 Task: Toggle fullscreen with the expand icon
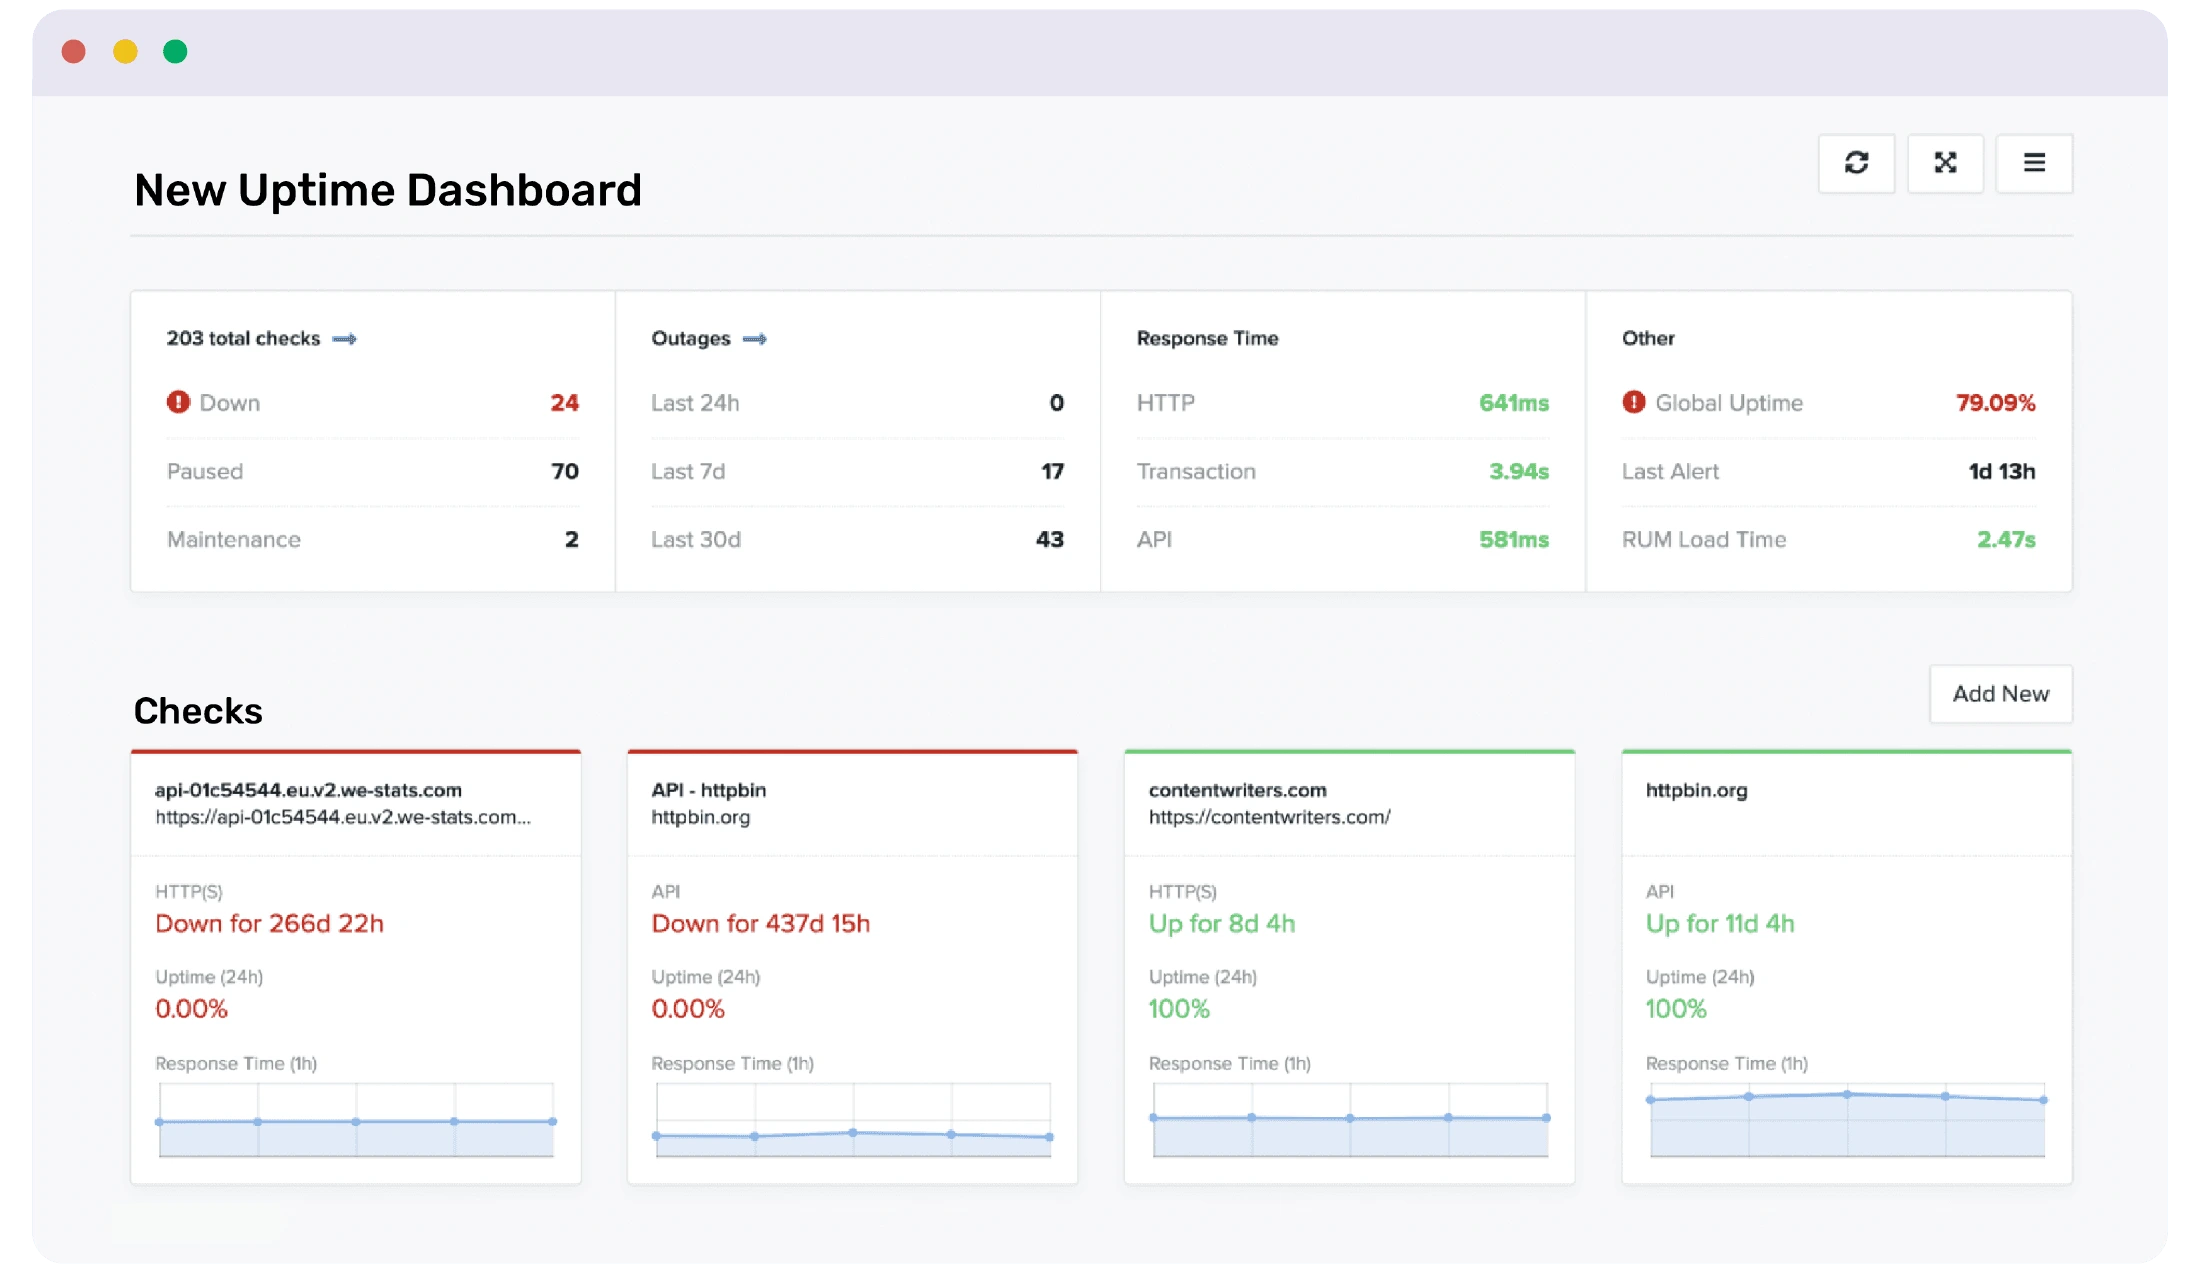coord(1945,163)
